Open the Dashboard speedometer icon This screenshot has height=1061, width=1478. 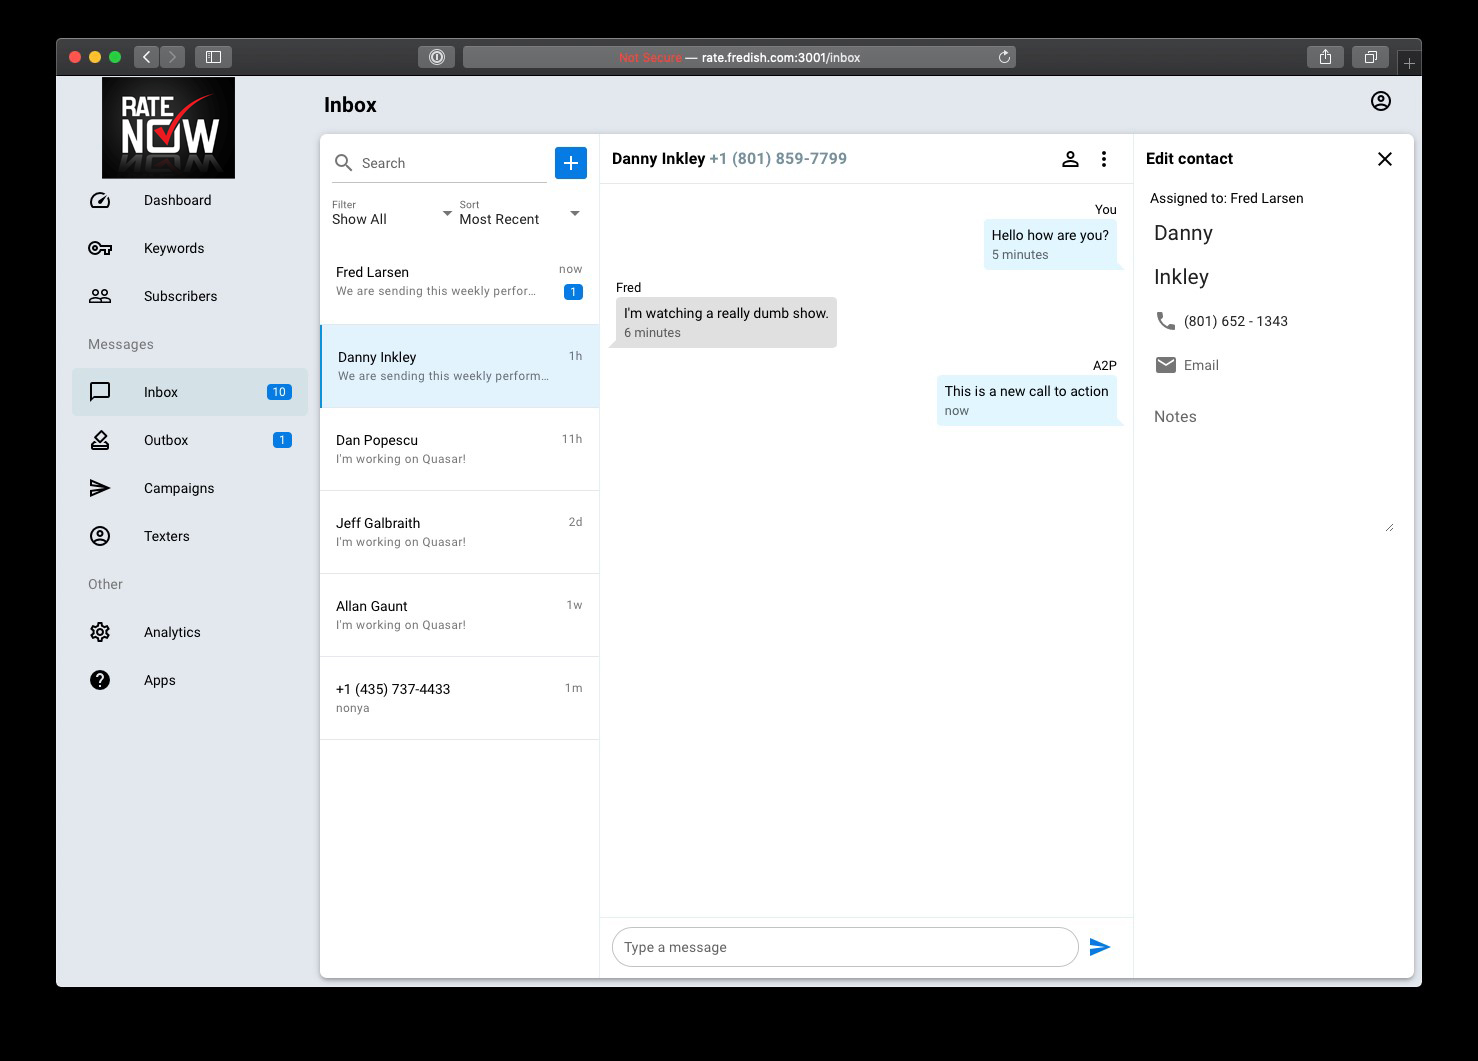point(100,200)
